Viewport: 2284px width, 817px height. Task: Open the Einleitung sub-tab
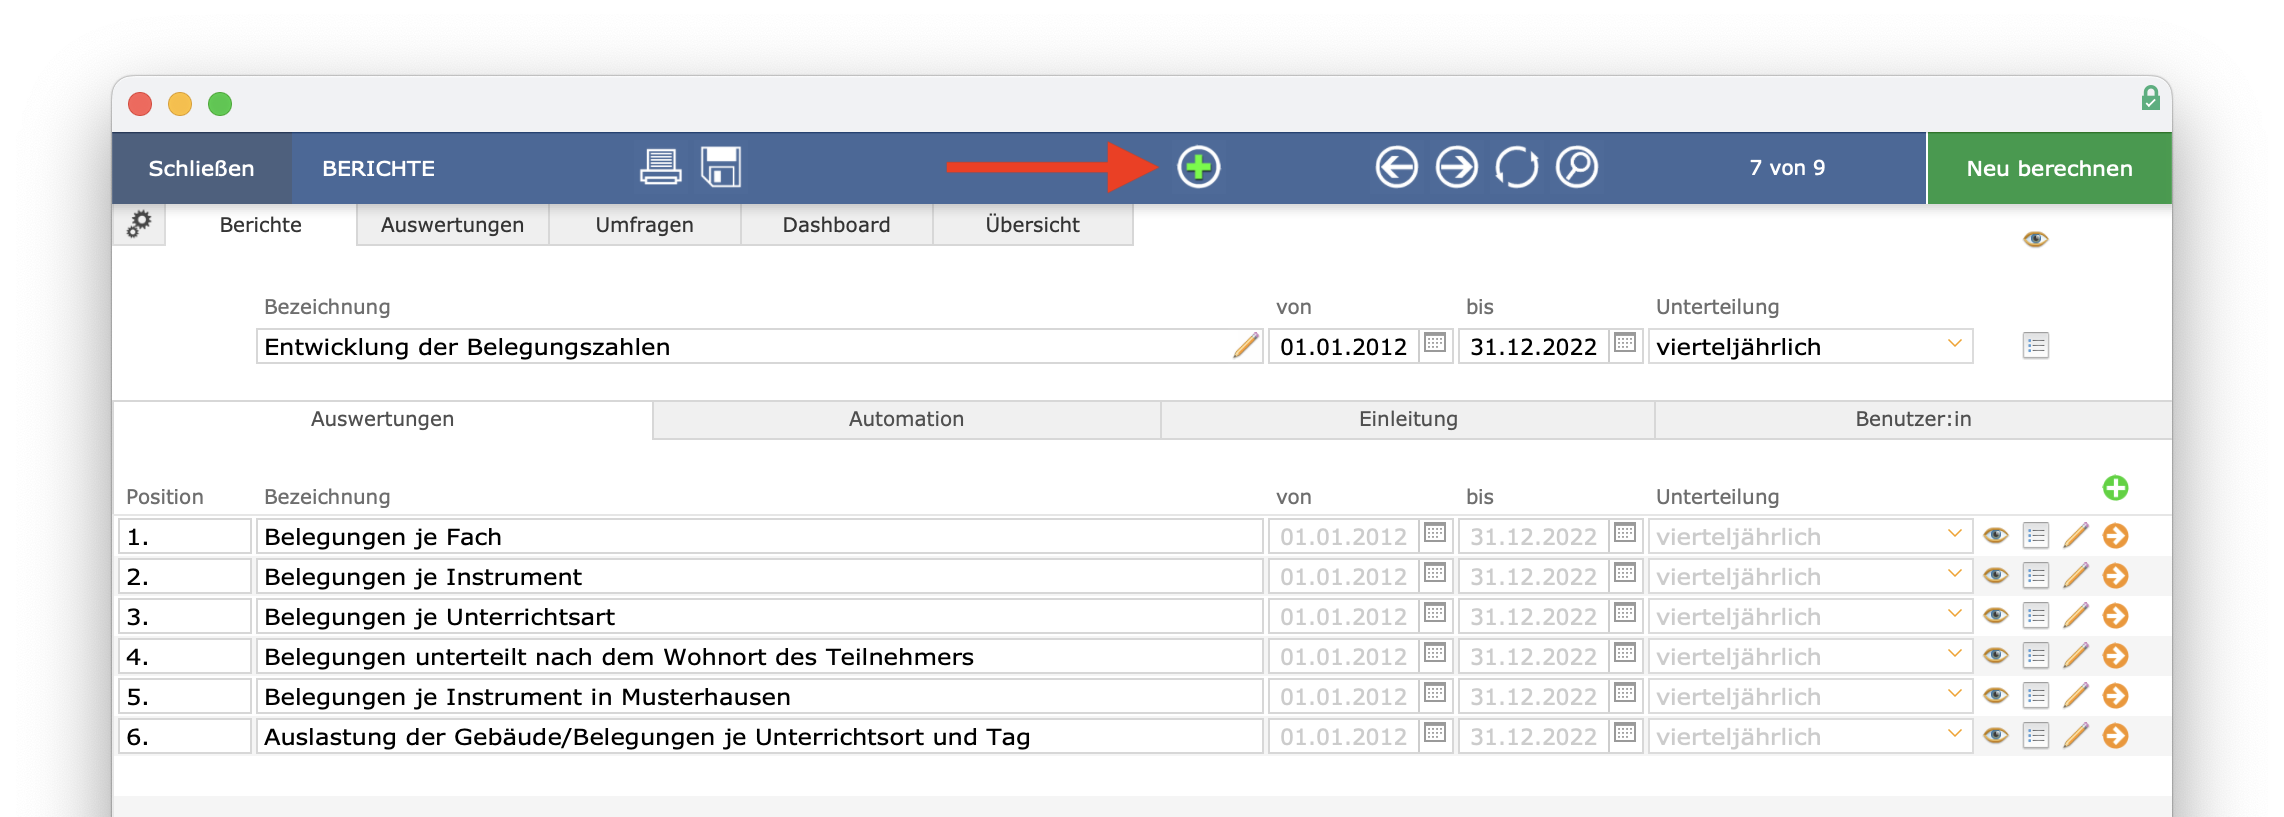pyautogui.click(x=1408, y=419)
